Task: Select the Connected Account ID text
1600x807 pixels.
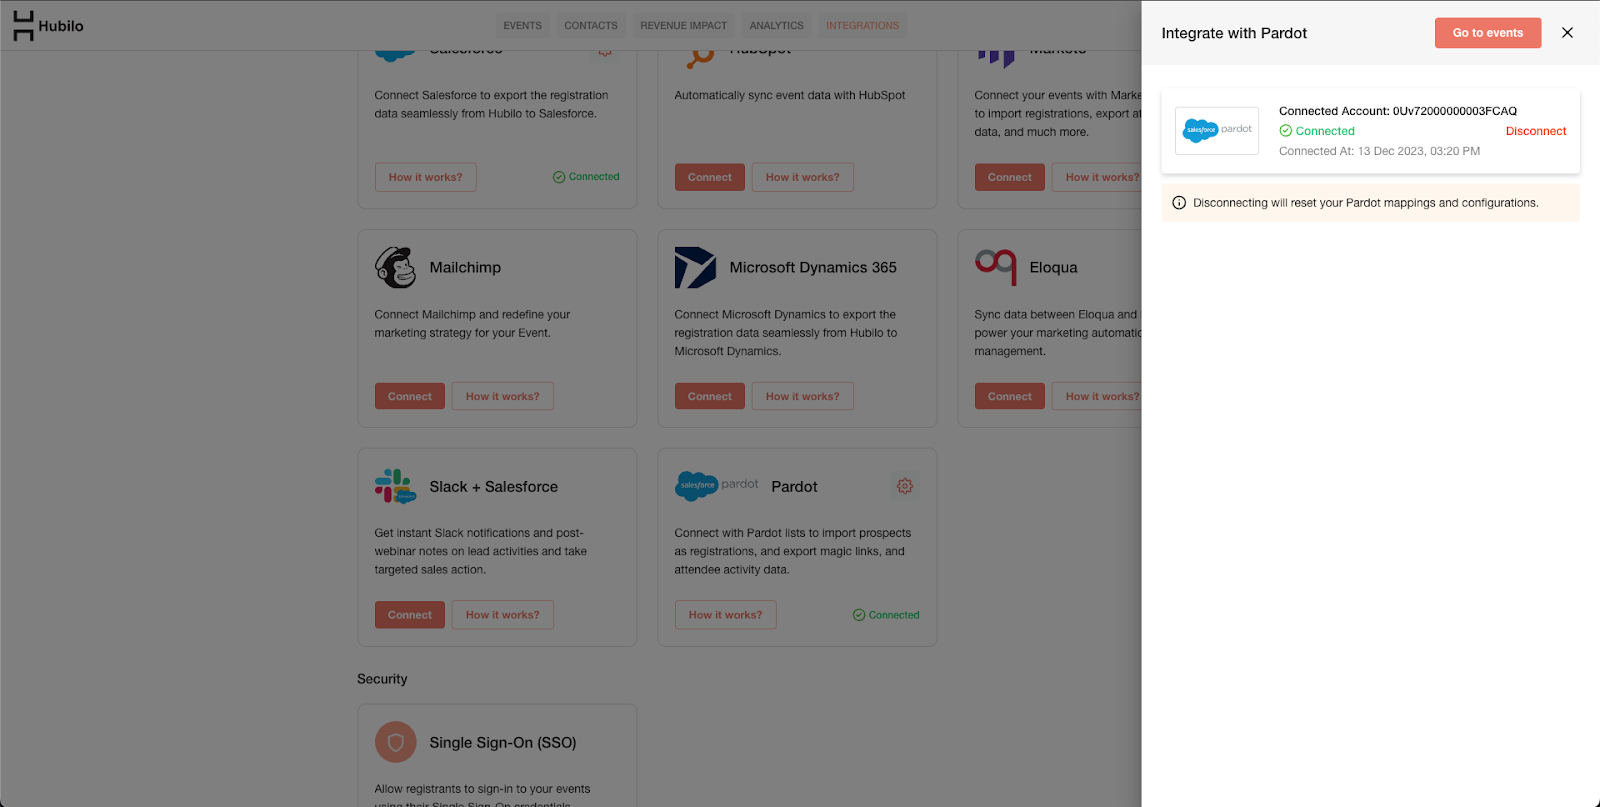Action: (1398, 111)
